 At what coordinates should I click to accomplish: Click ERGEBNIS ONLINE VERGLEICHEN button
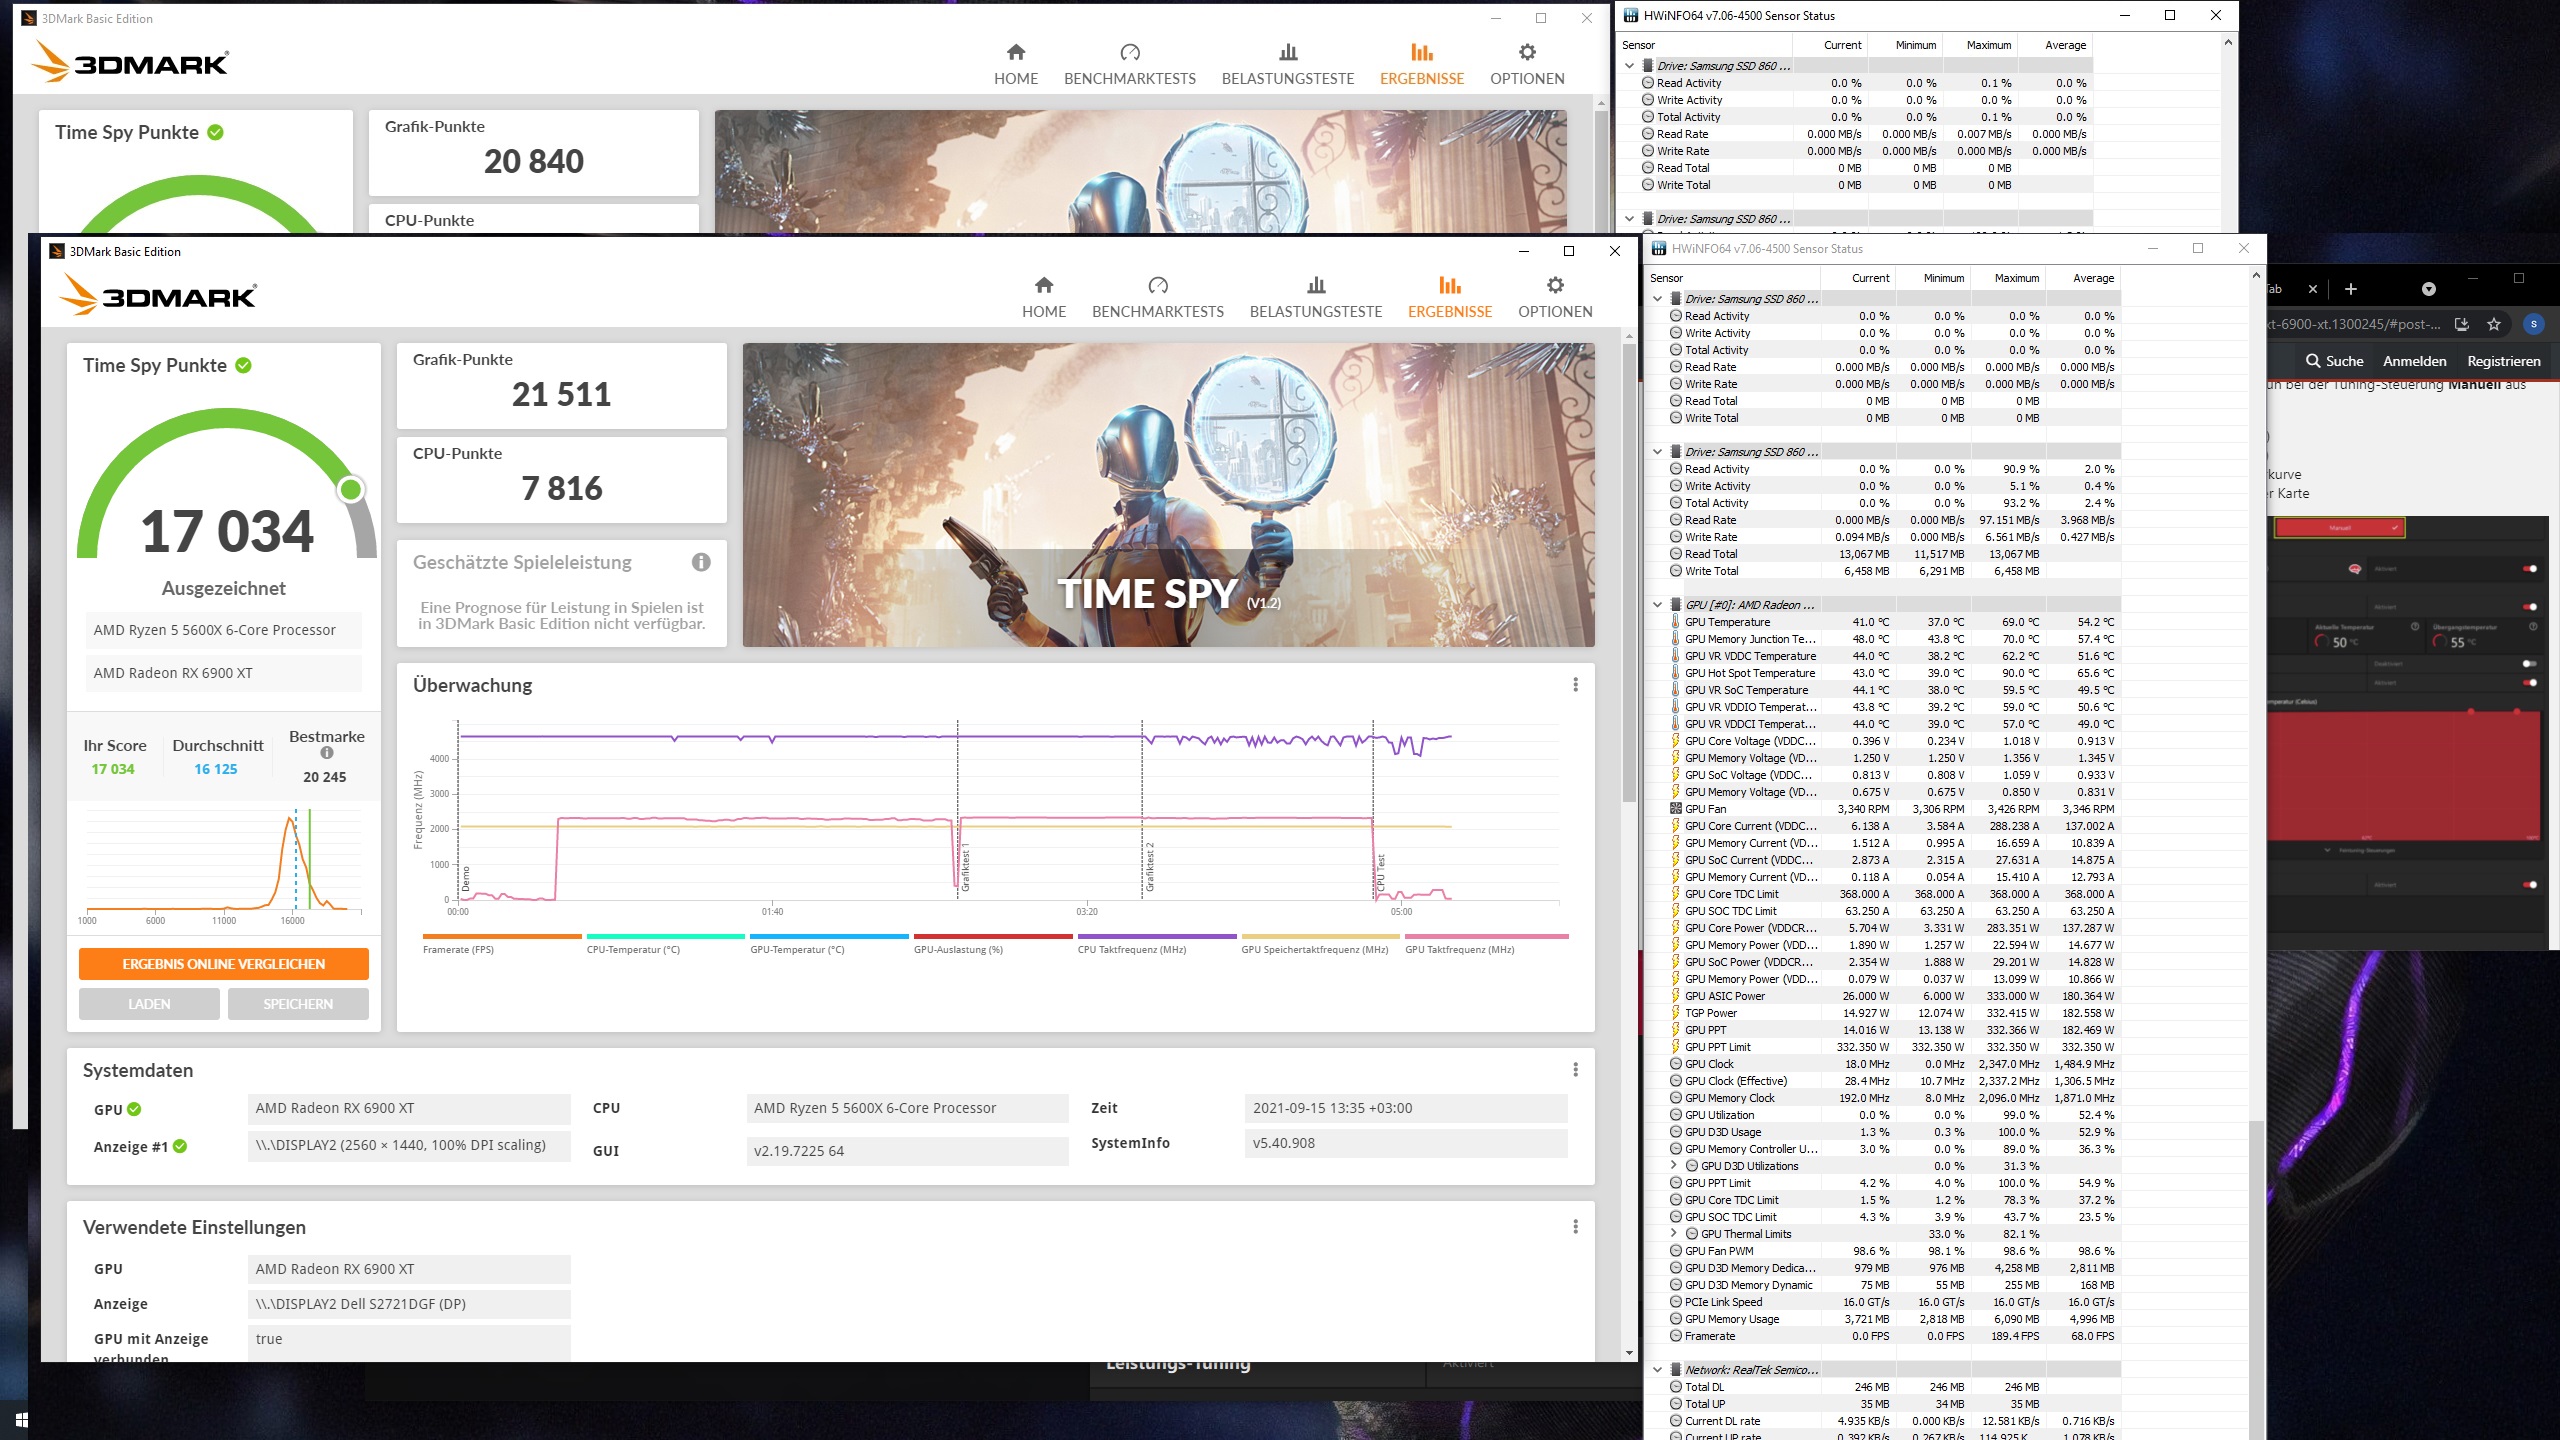tap(224, 964)
